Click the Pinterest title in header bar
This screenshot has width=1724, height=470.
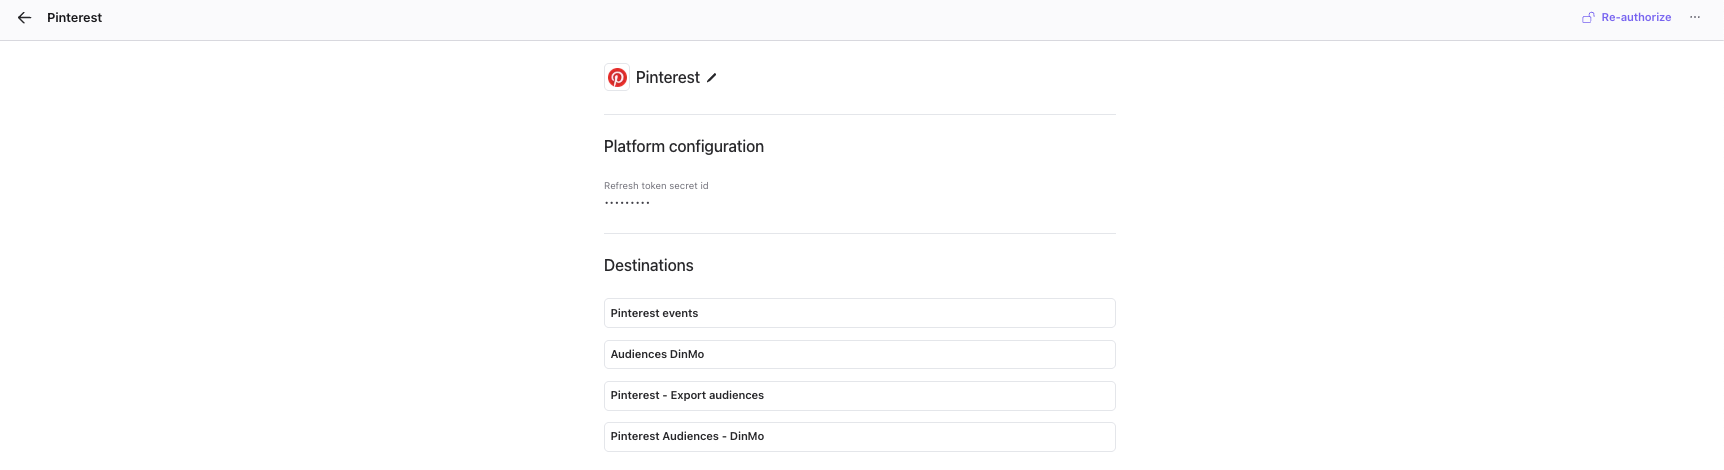tap(74, 18)
